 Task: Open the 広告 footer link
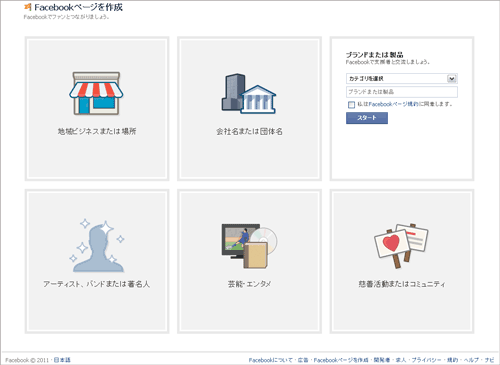pos(303,360)
